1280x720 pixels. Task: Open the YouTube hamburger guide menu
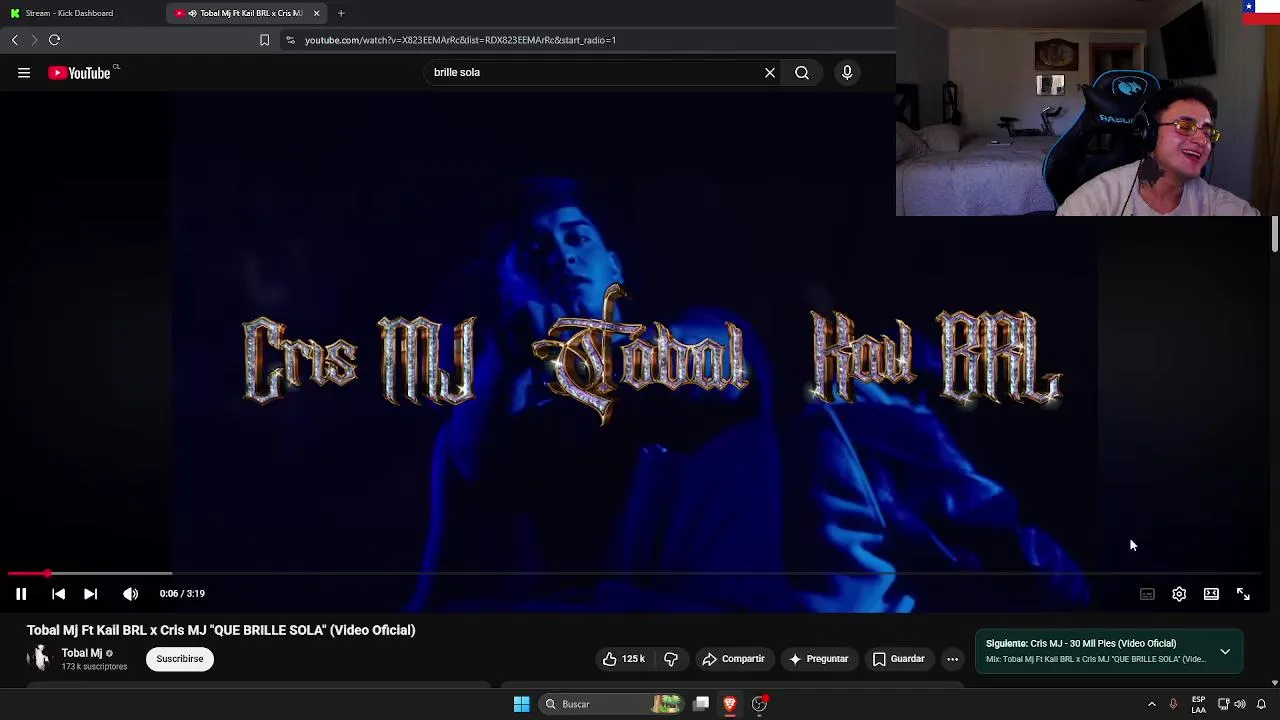pyautogui.click(x=24, y=73)
